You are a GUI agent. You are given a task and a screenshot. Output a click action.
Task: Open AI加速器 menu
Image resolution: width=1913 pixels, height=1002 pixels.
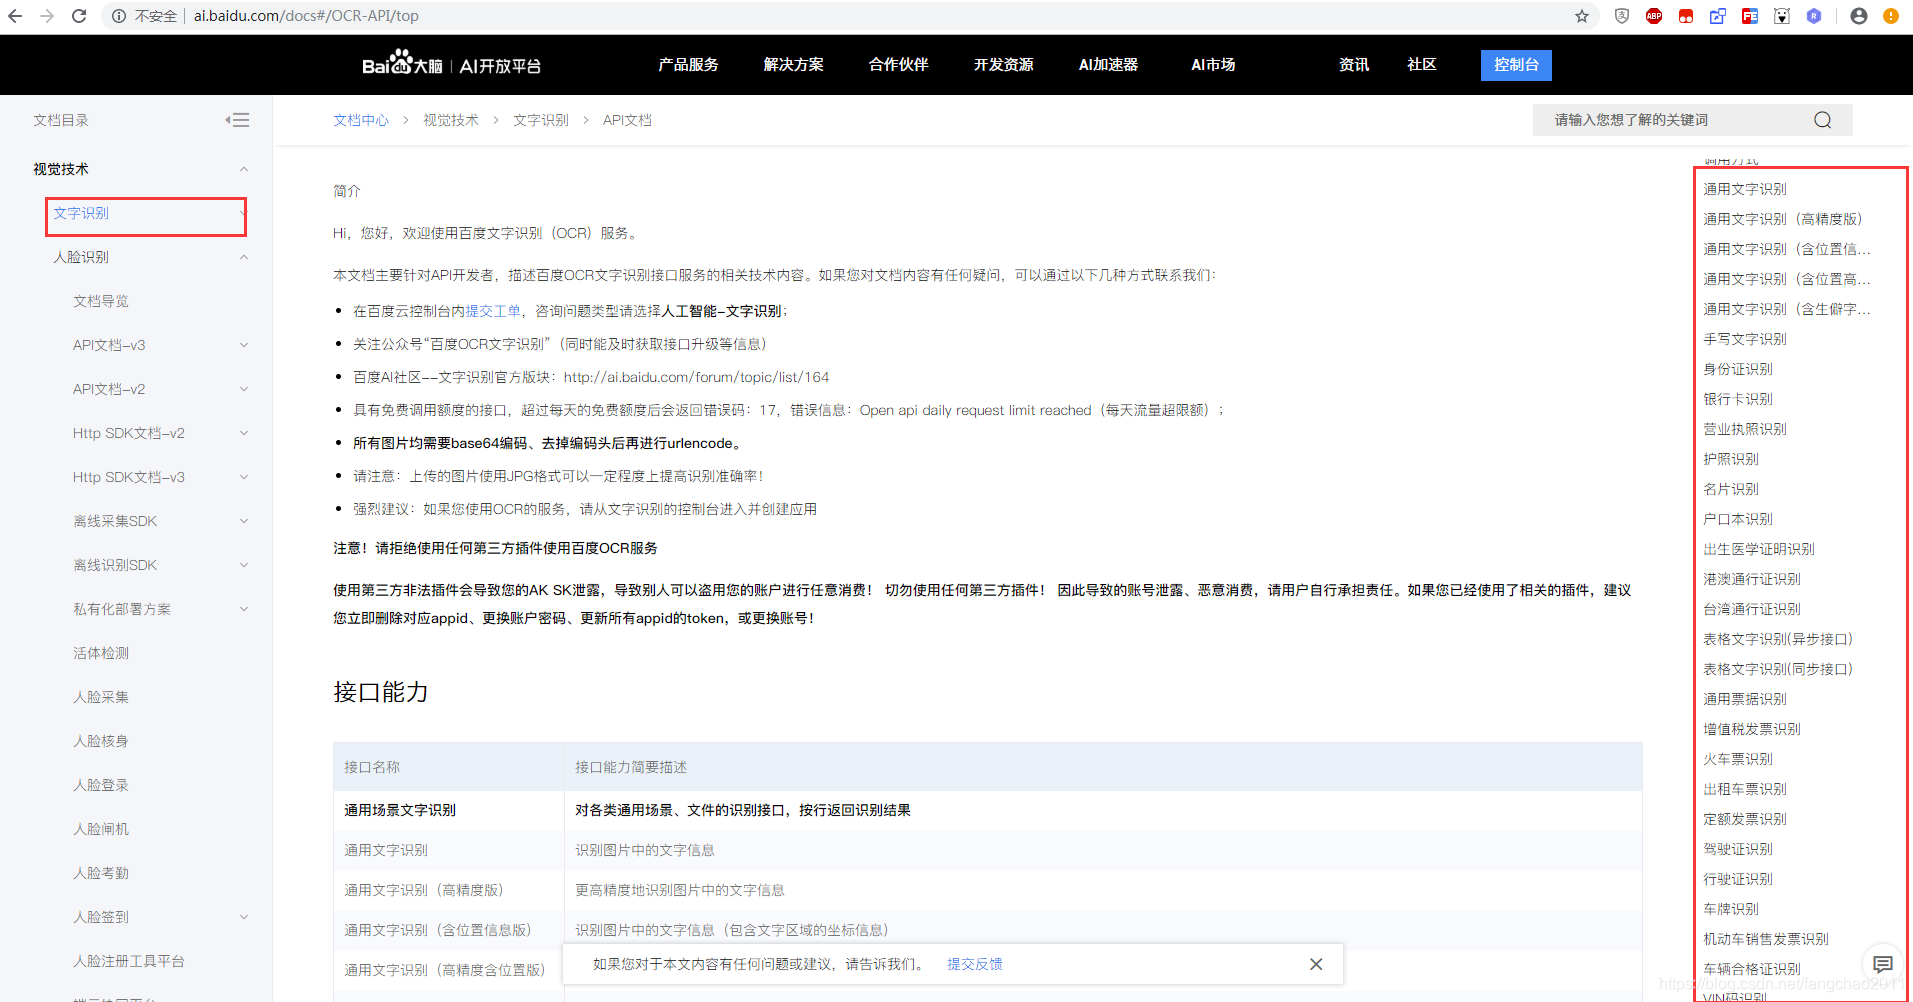click(x=1108, y=64)
